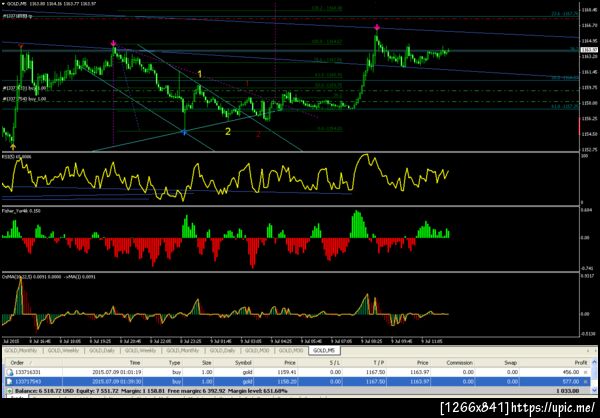Click the balance row icon beside Balance
The image size is (600, 418).
[9, 391]
